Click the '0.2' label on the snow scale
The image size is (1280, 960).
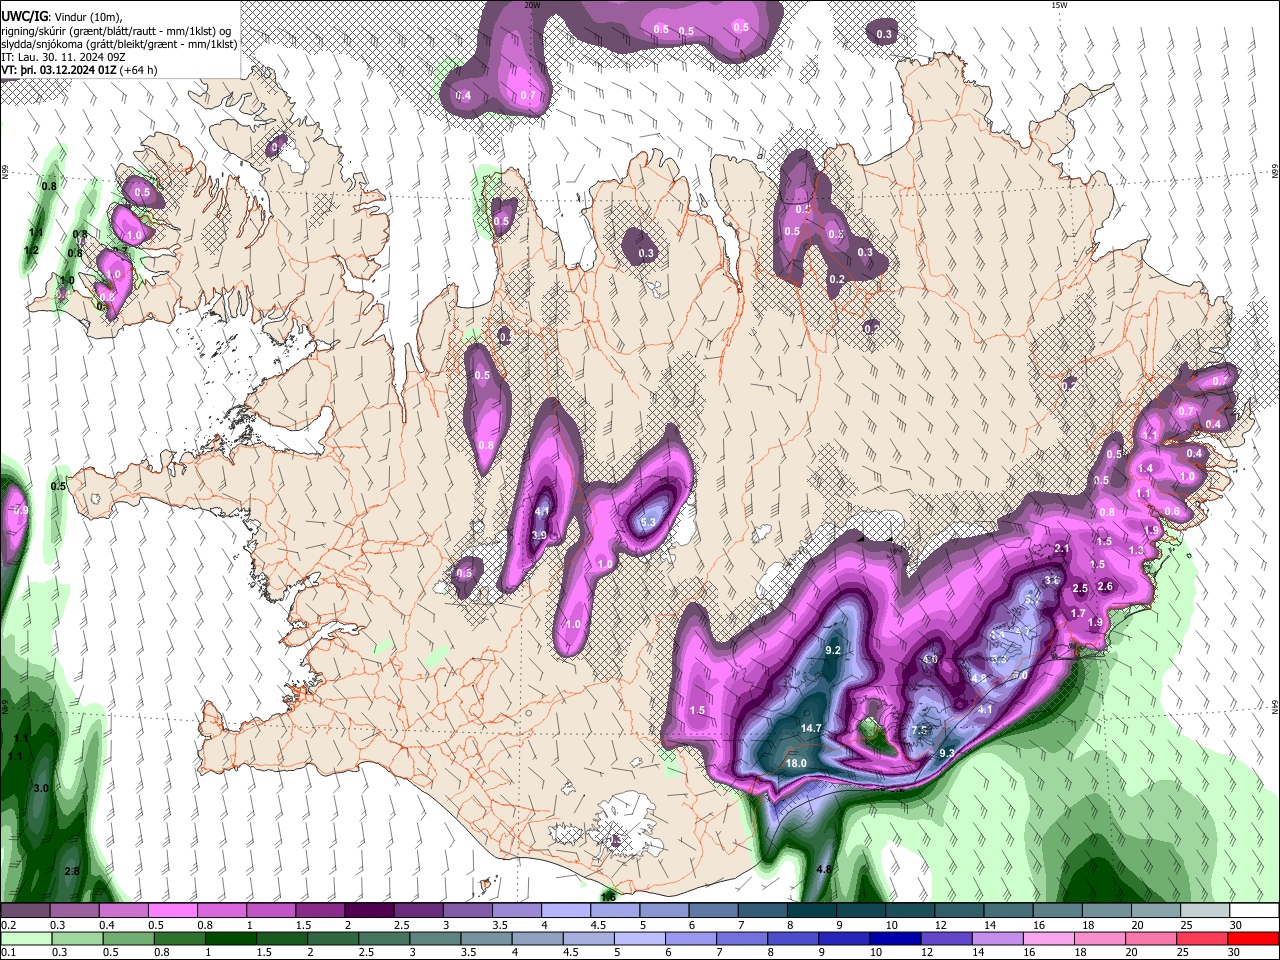pyautogui.click(x=9, y=925)
